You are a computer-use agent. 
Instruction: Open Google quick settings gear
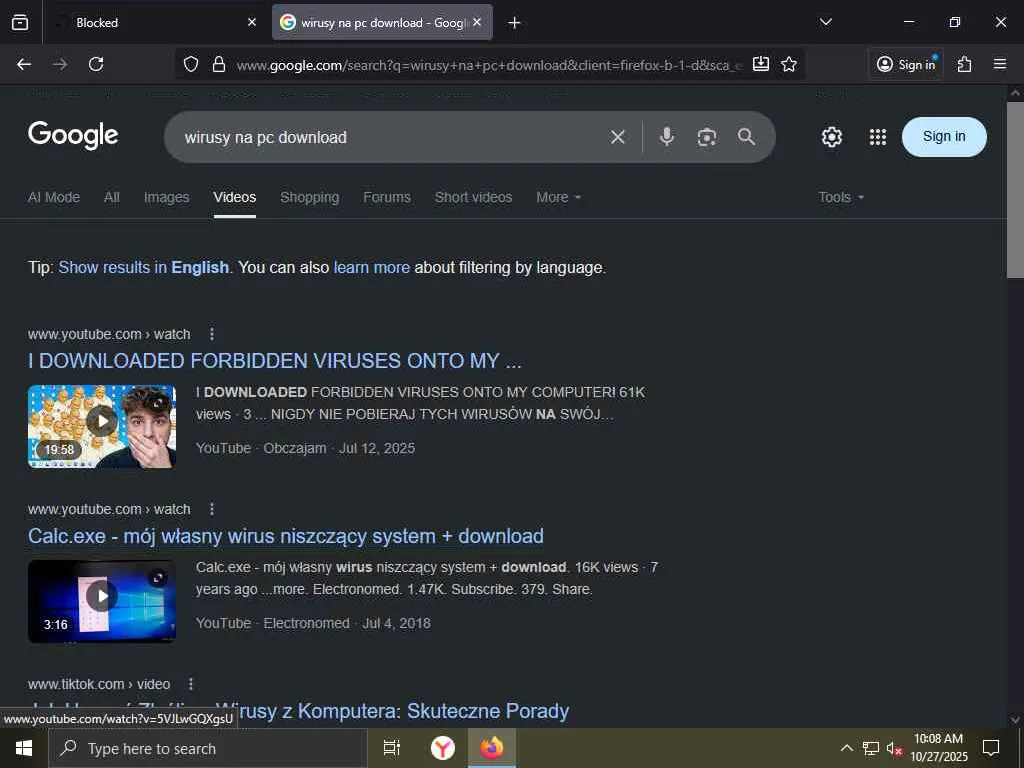831,137
